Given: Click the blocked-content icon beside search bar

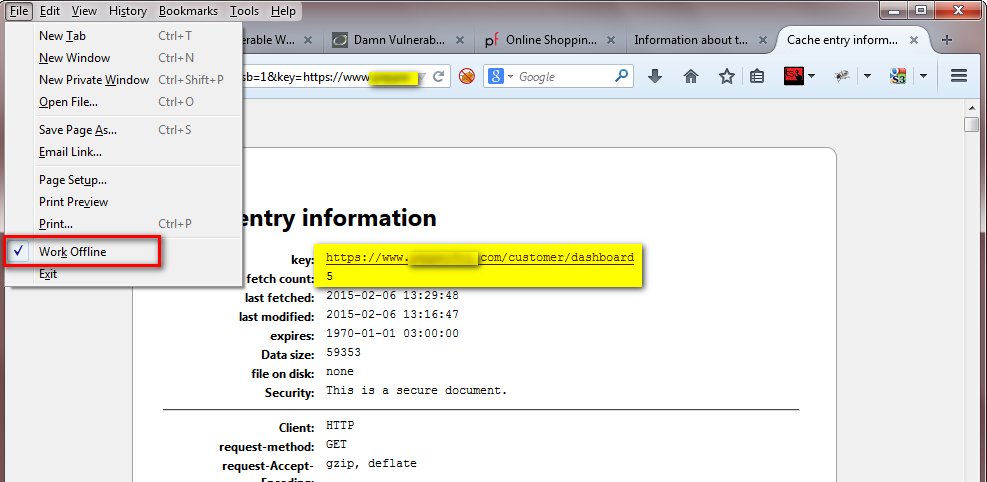Looking at the screenshot, I should tap(466, 76).
